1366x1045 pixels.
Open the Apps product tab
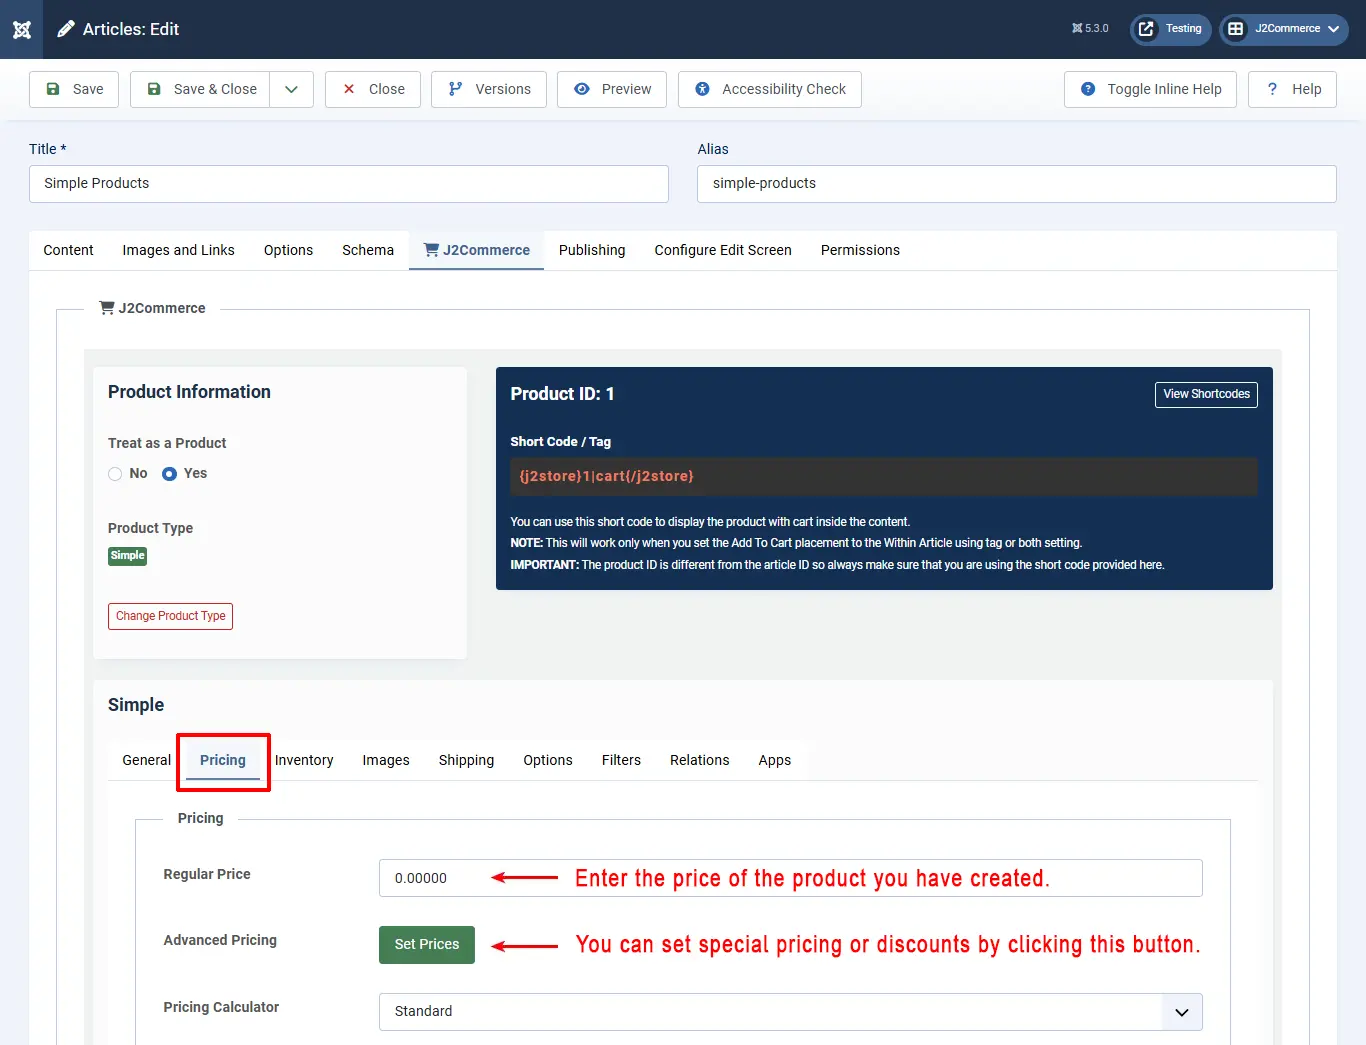pyautogui.click(x=775, y=760)
